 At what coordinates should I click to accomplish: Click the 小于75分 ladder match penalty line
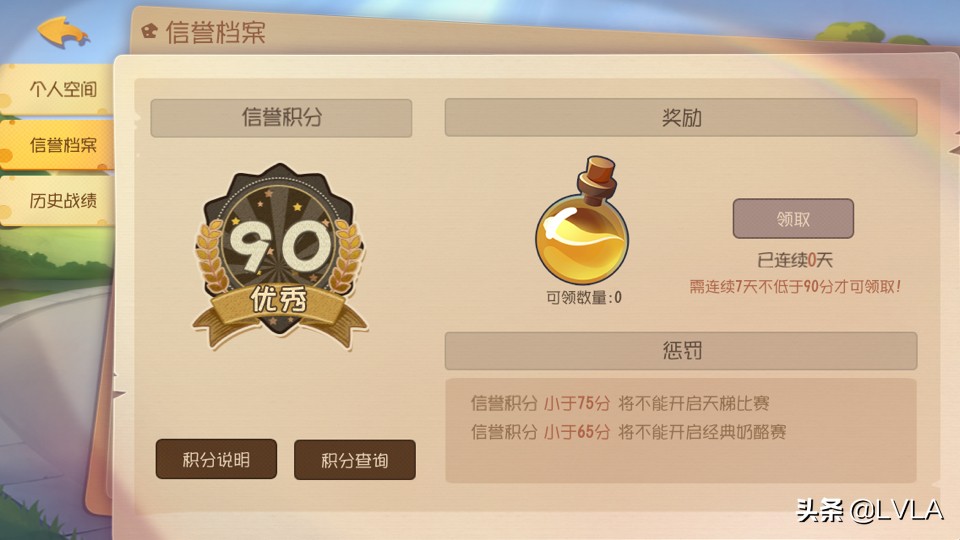[x=620, y=403]
